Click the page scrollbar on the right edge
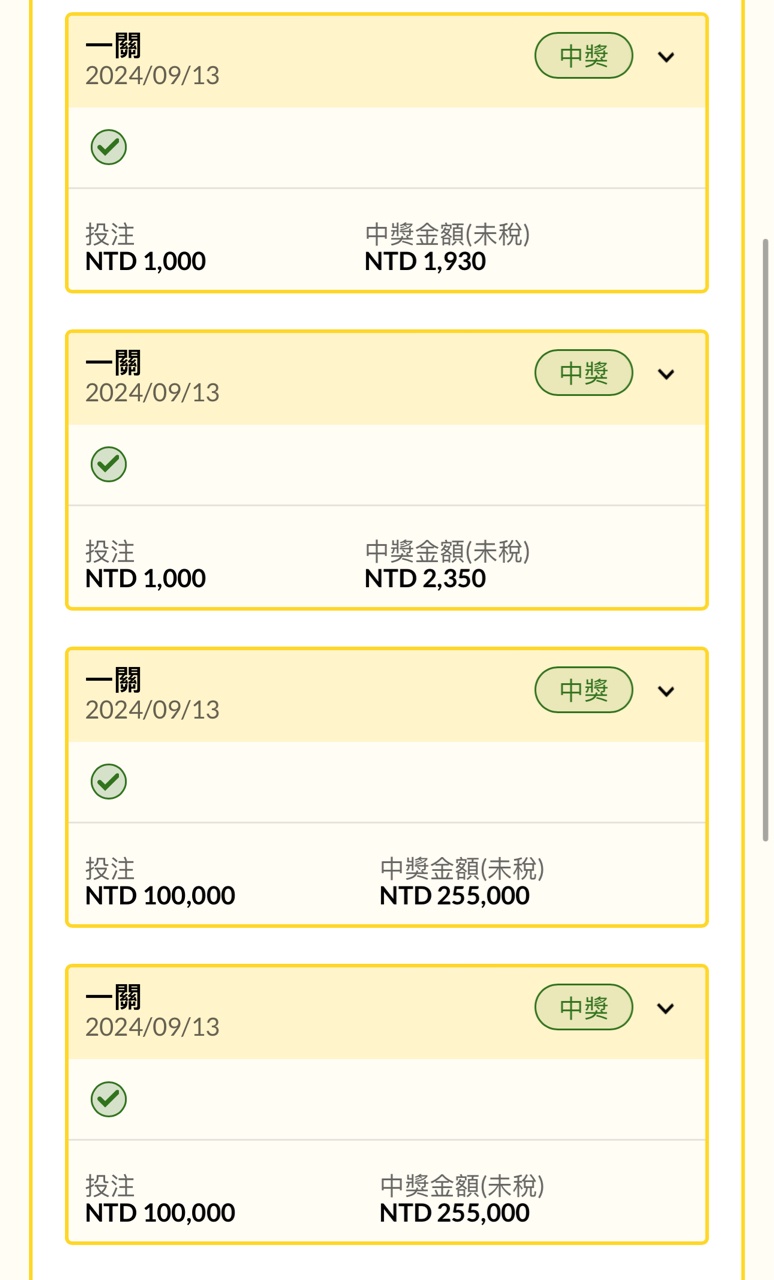774x1280 pixels. 766,540
